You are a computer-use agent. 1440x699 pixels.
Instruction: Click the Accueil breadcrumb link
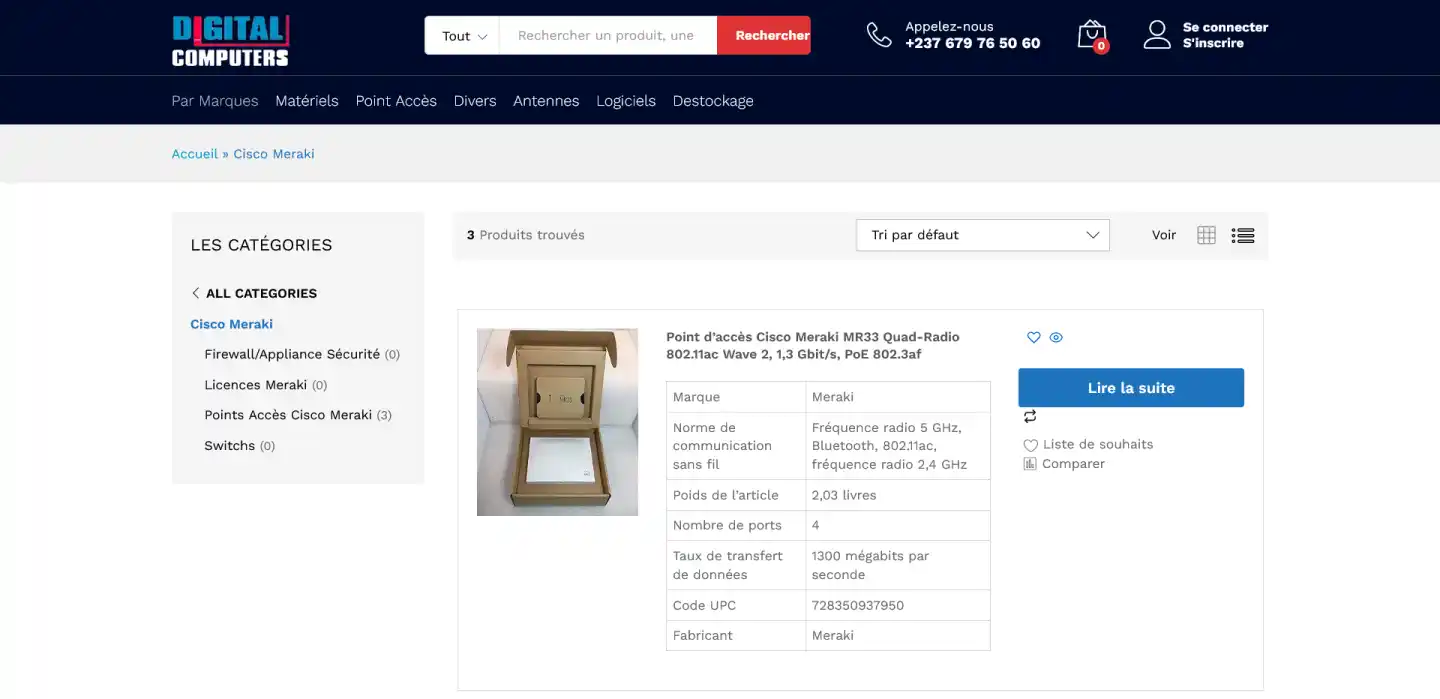(195, 154)
